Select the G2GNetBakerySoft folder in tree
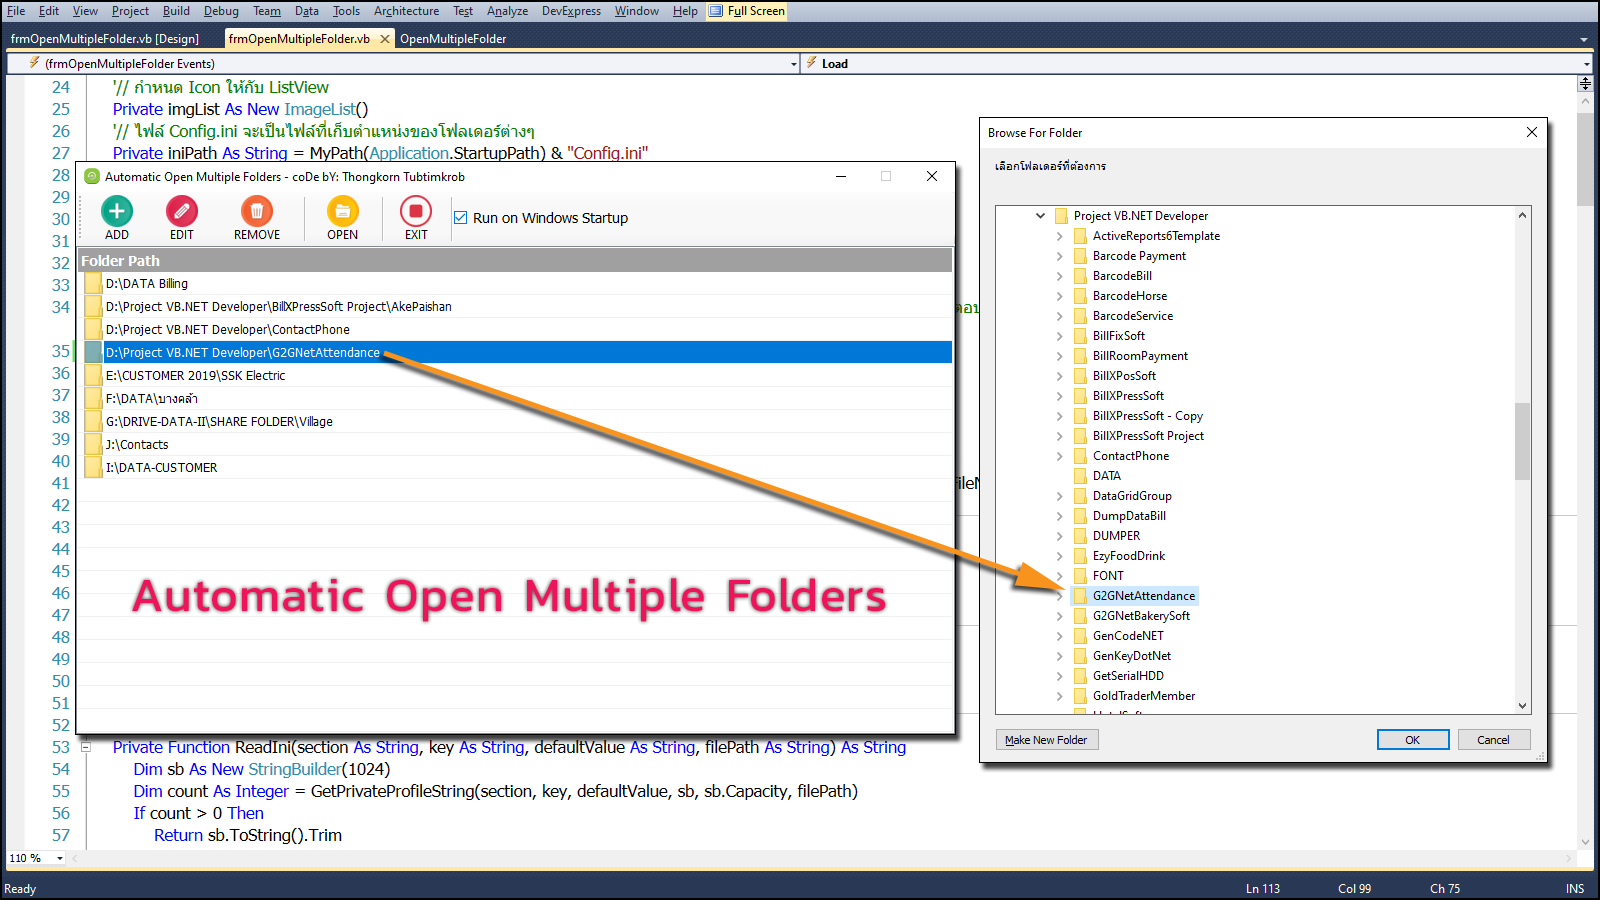The width and height of the screenshot is (1600, 900). pos(1141,616)
